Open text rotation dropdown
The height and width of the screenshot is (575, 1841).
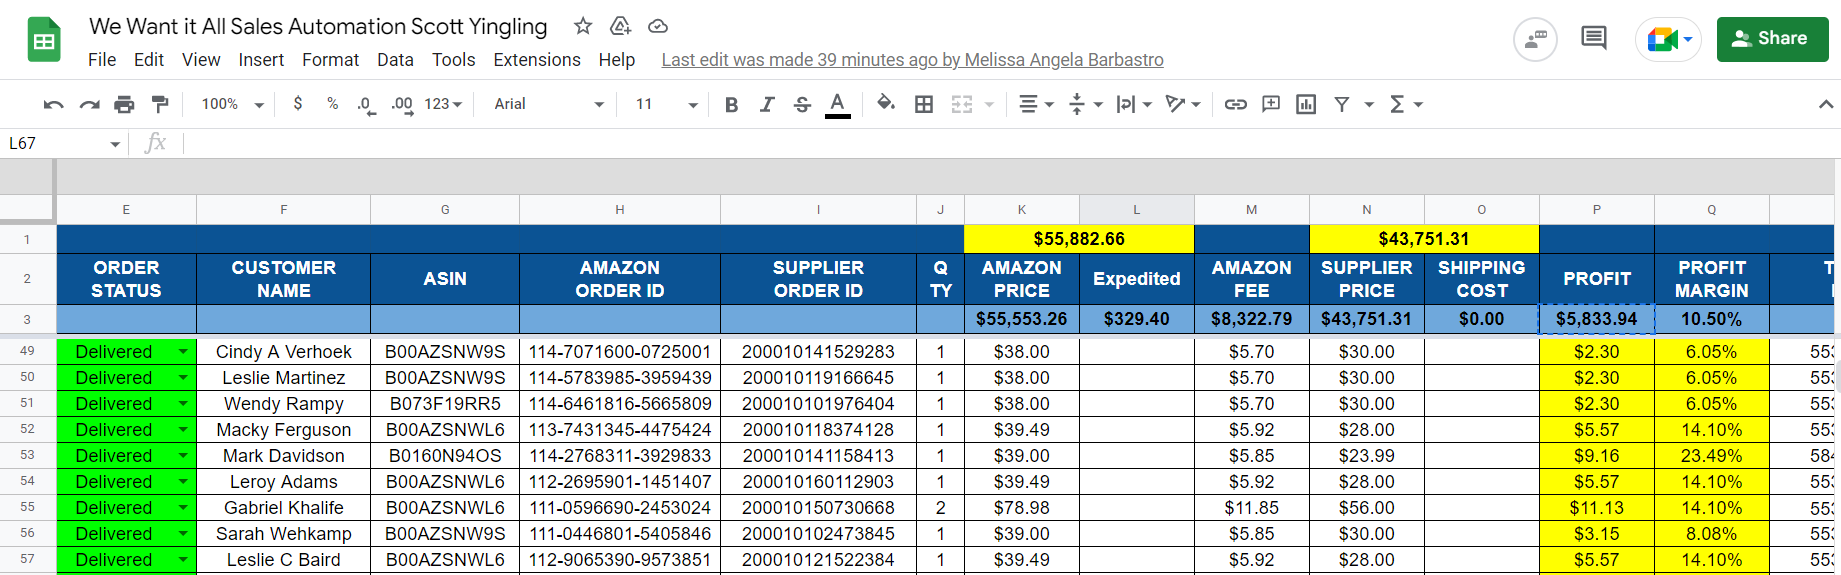(1183, 104)
